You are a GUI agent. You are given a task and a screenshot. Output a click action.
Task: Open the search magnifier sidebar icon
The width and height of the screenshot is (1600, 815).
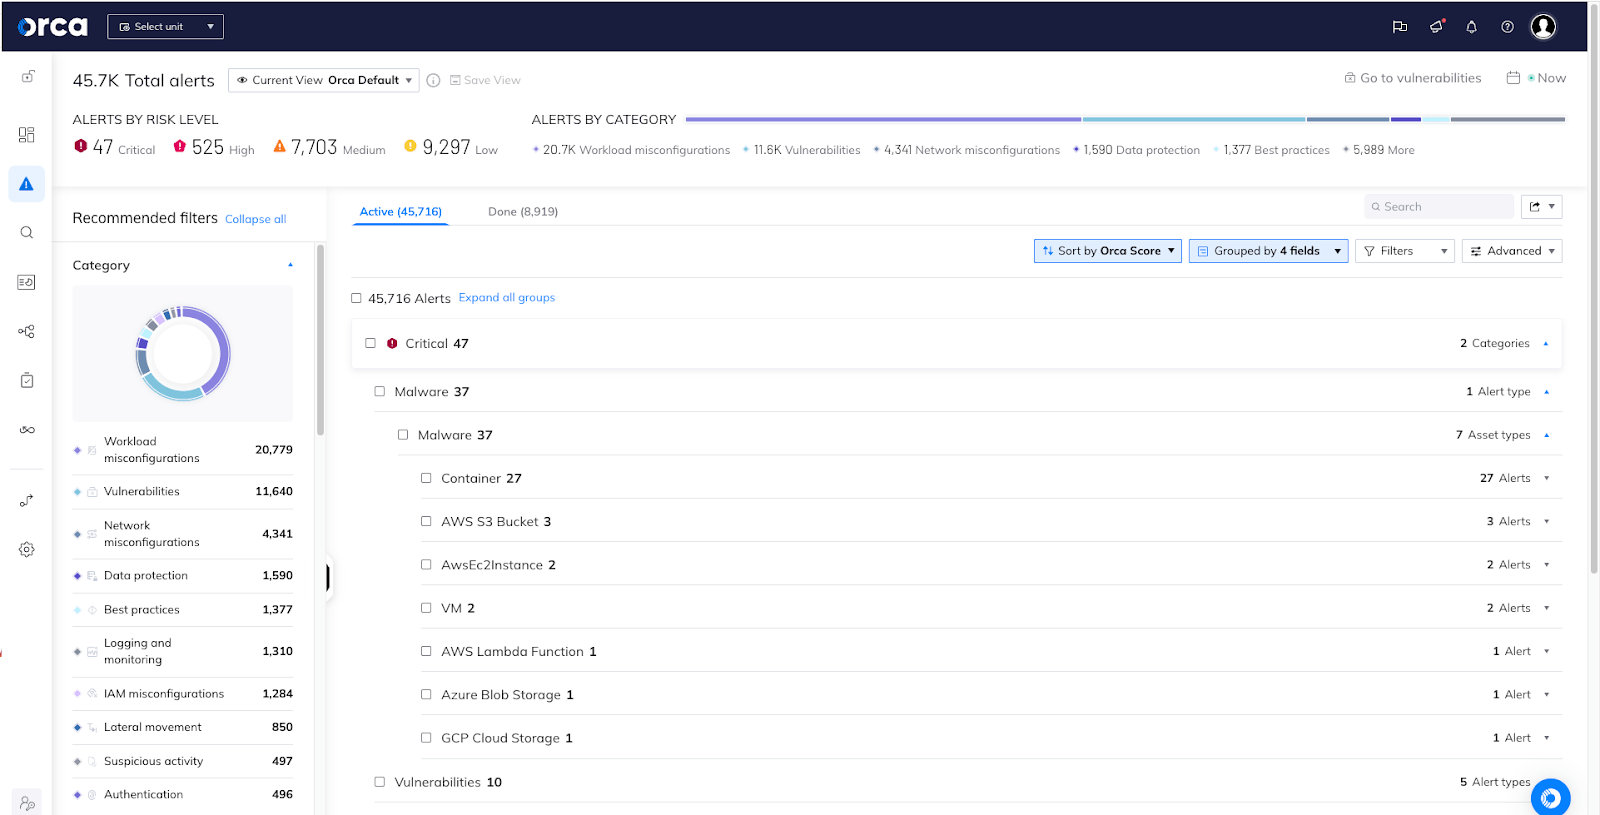point(27,233)
